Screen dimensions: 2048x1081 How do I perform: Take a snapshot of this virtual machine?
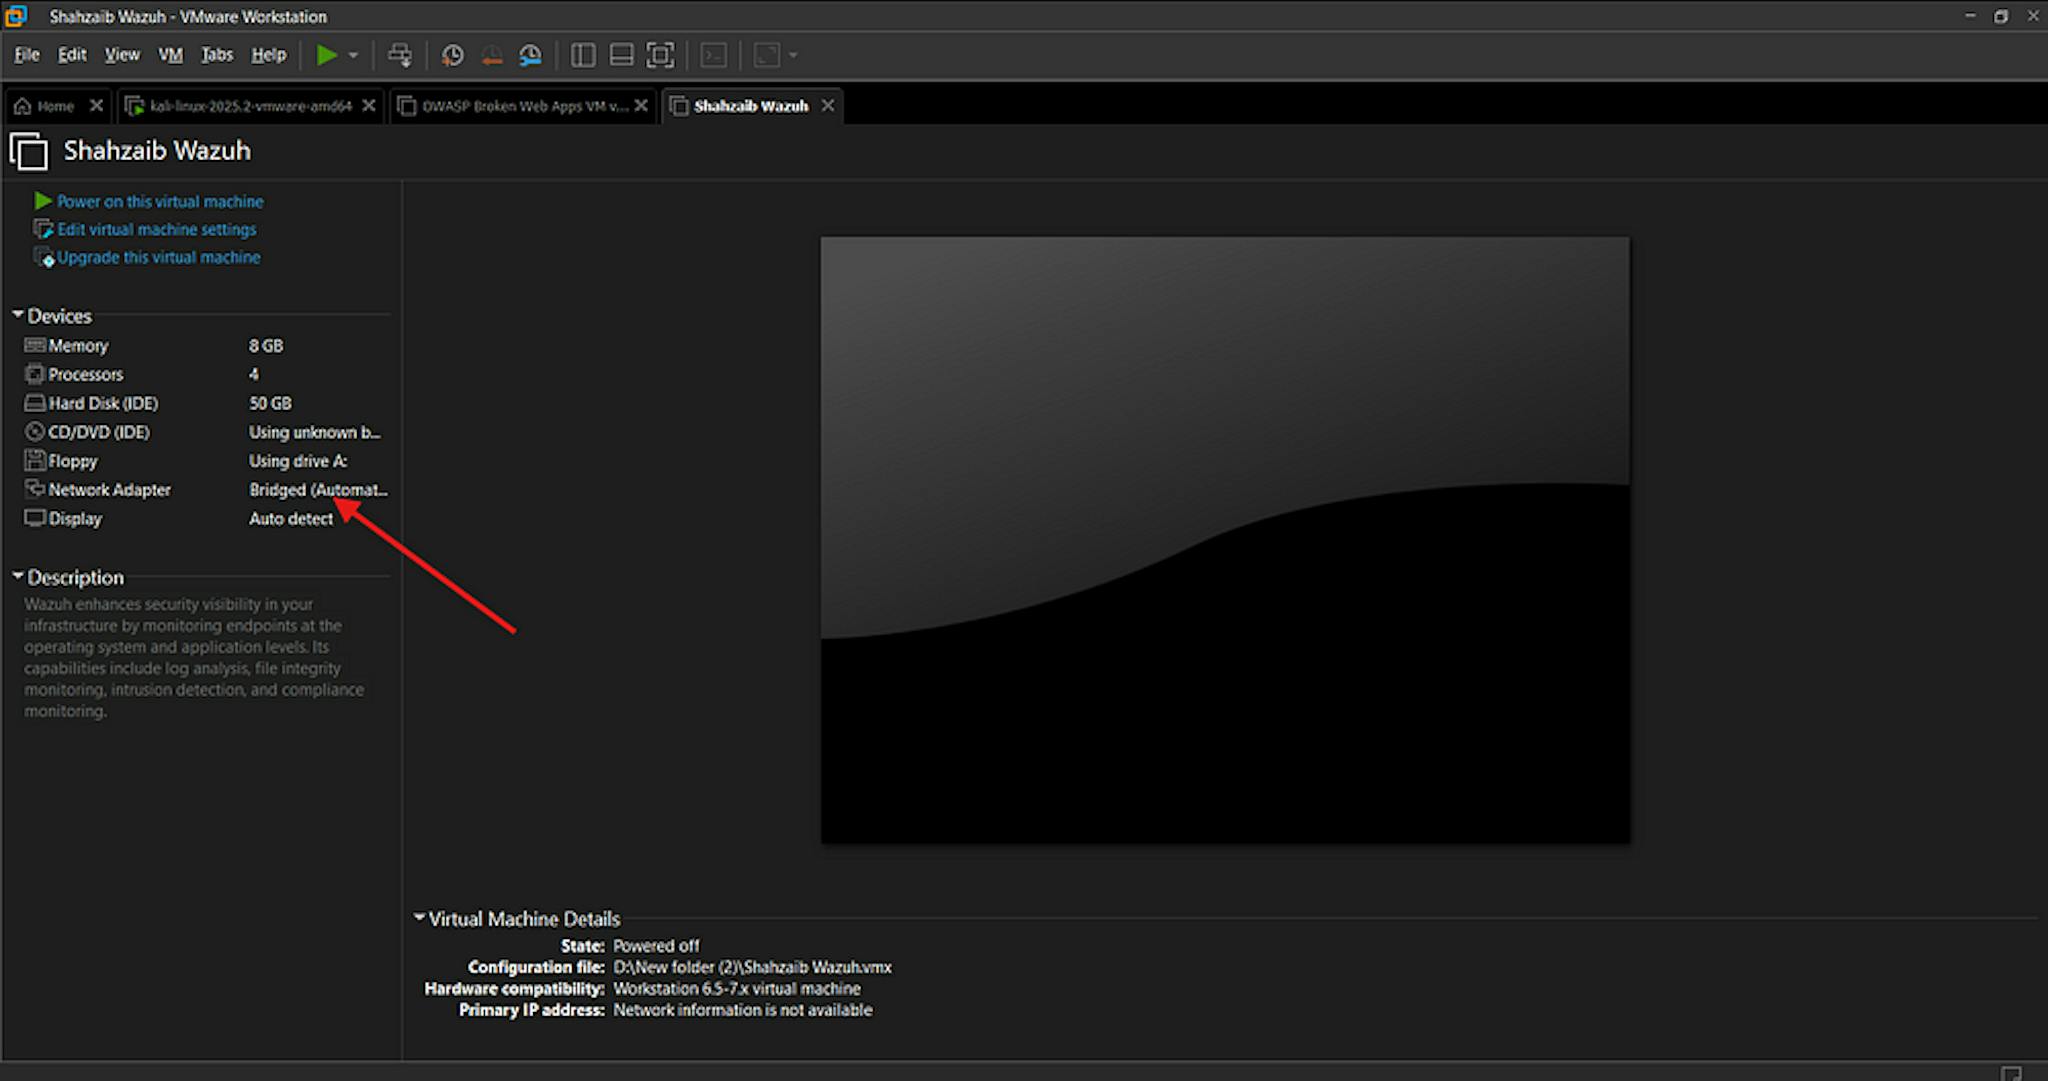pyautogui.click(x=453, y=55)
